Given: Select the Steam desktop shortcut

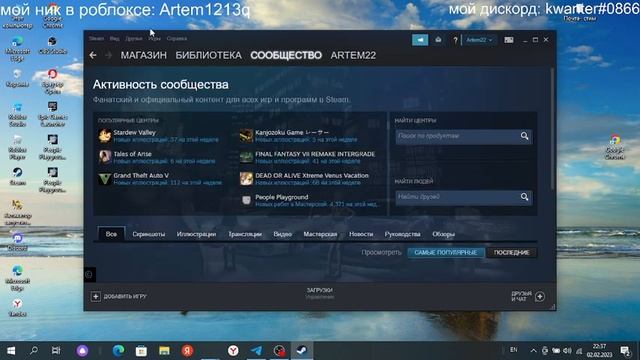Looking at the screenshot, I should pos(17,176).
